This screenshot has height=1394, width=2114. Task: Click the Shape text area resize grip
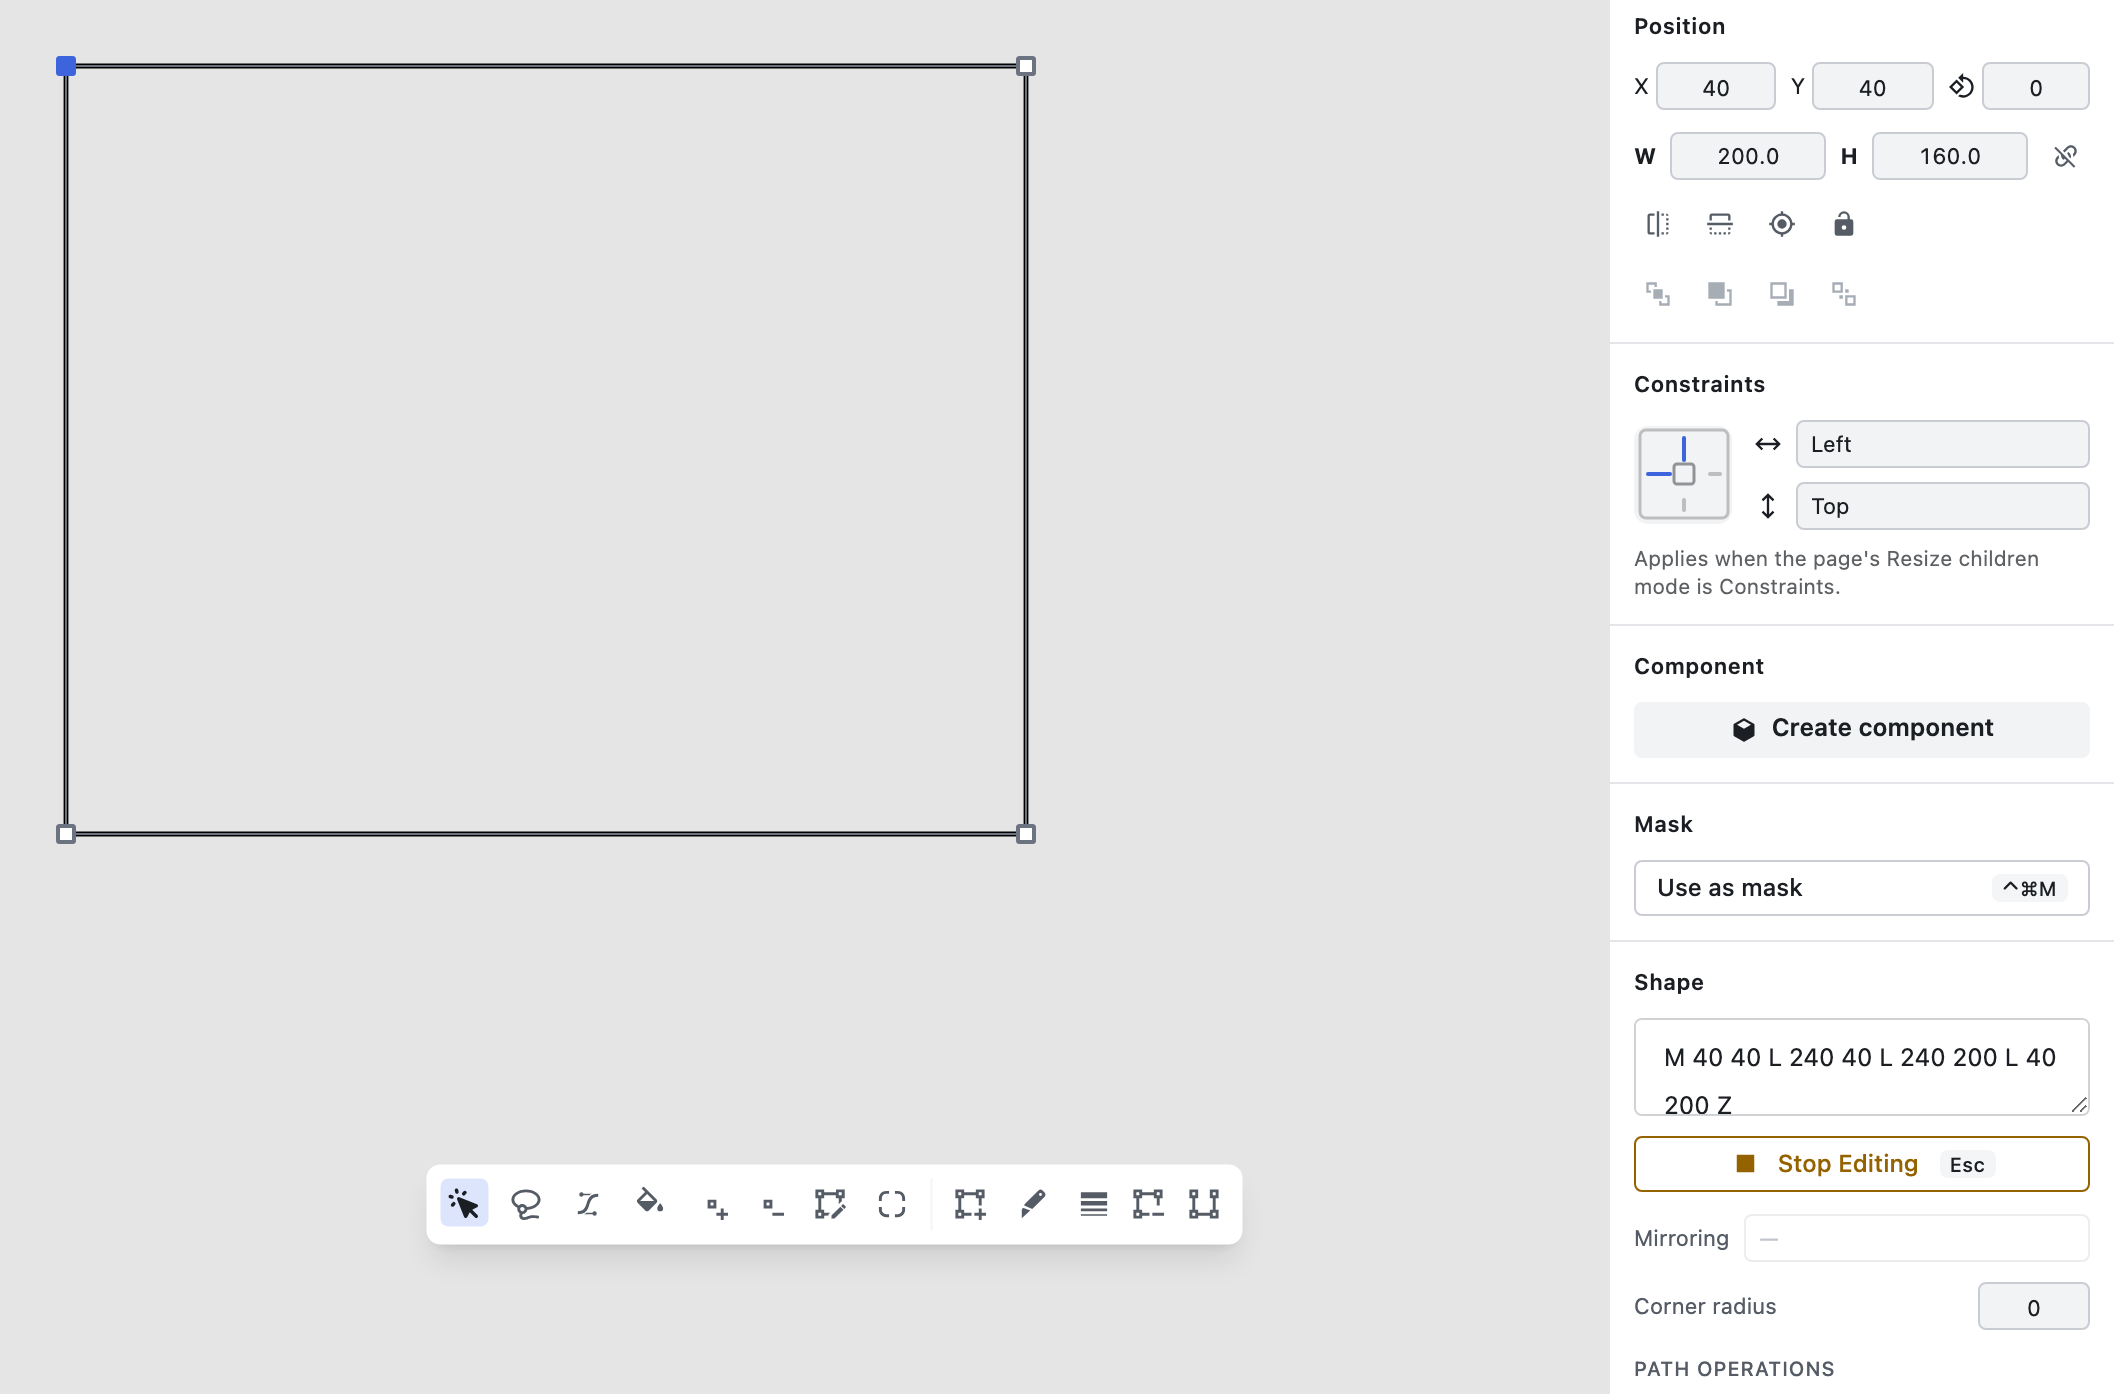tap(2079, 1105)
